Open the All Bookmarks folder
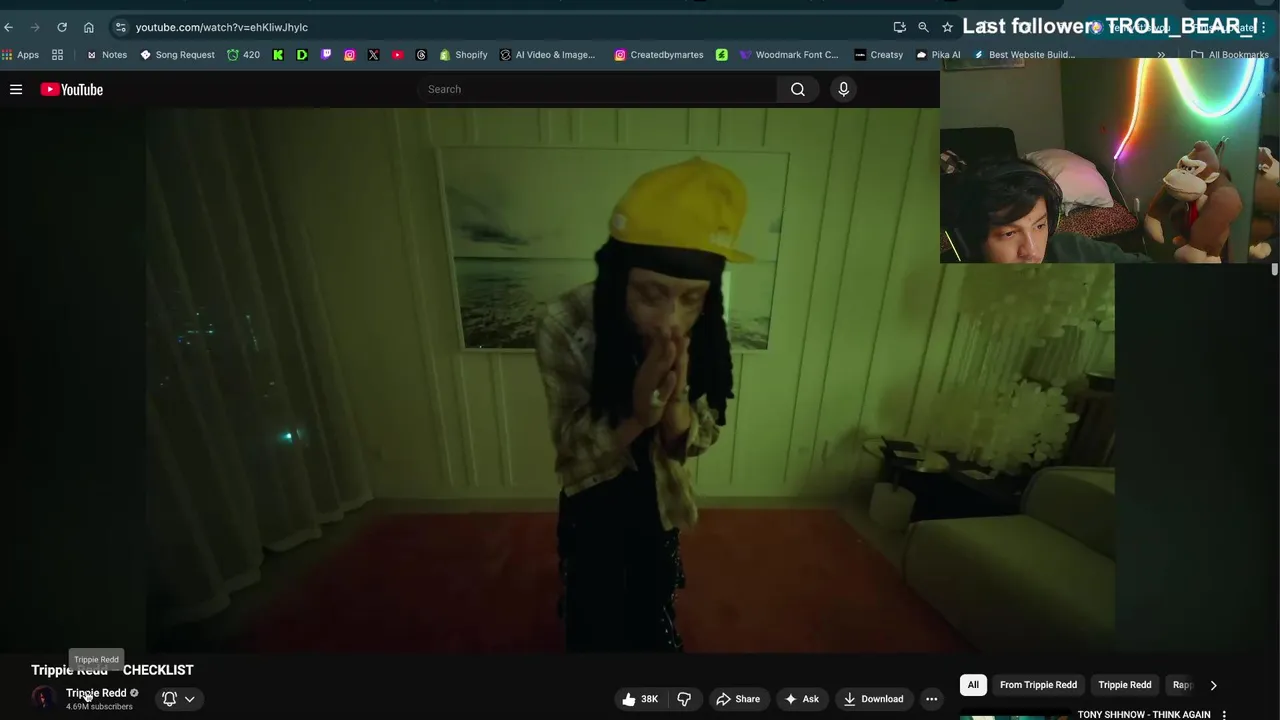The image size is (1280, 720). point(1230,55)
